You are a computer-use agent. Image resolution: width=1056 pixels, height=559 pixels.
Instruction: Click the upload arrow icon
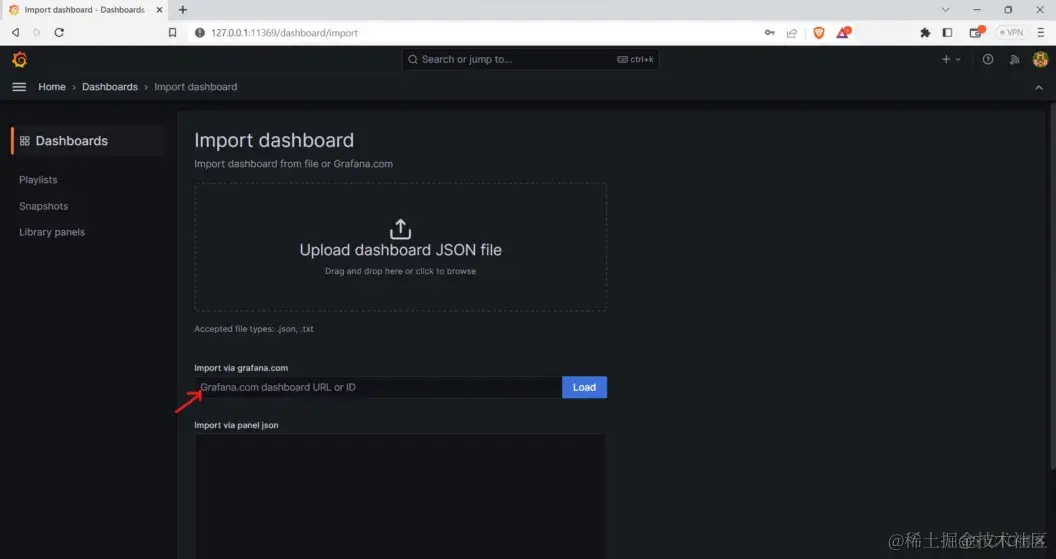[x=400, y=229]
